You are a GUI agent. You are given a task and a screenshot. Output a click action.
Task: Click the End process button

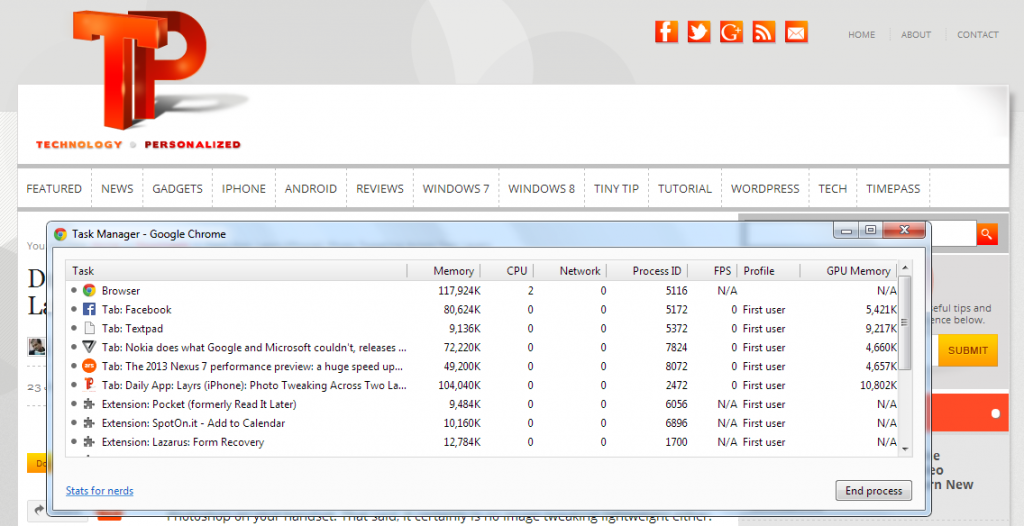click(873, 491)
